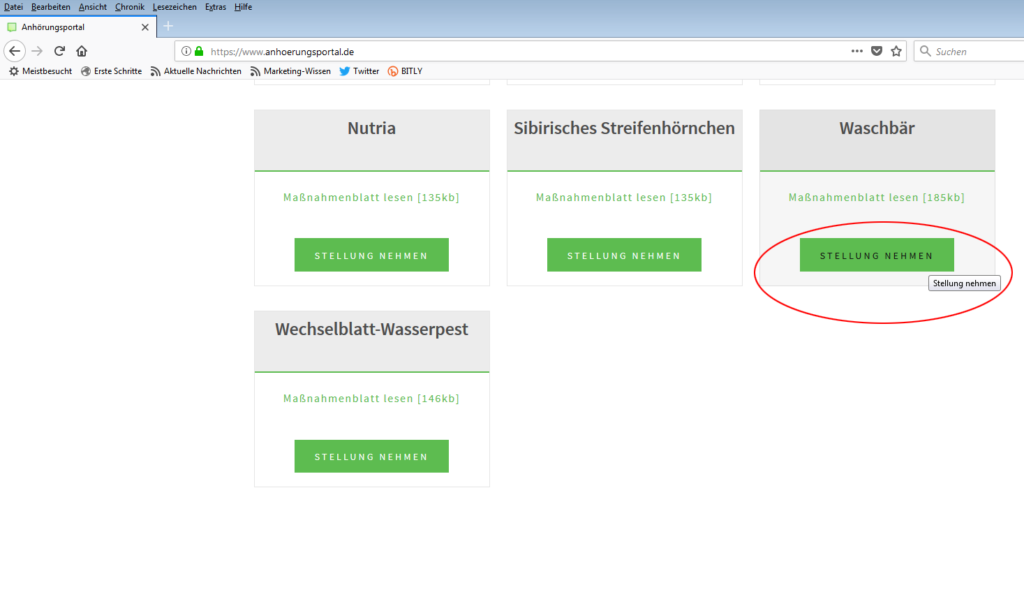
Task: Click the green padlock site security icon
Action: [199, 51]
